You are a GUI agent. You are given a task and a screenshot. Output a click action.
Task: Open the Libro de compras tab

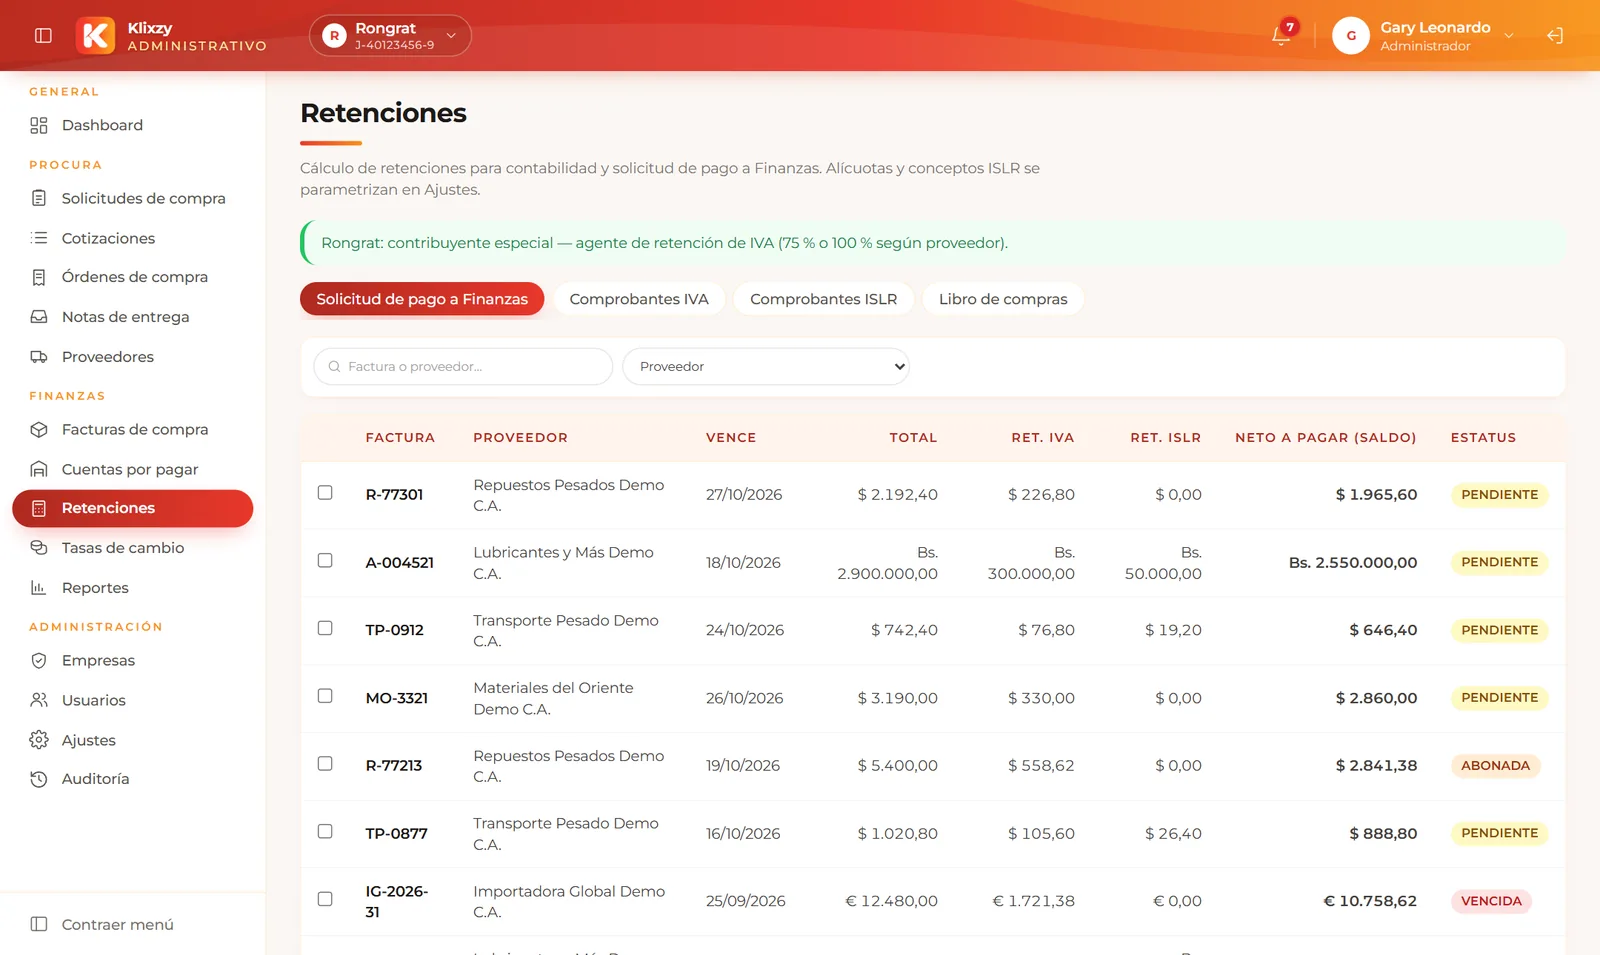[x=1003, y=299]
